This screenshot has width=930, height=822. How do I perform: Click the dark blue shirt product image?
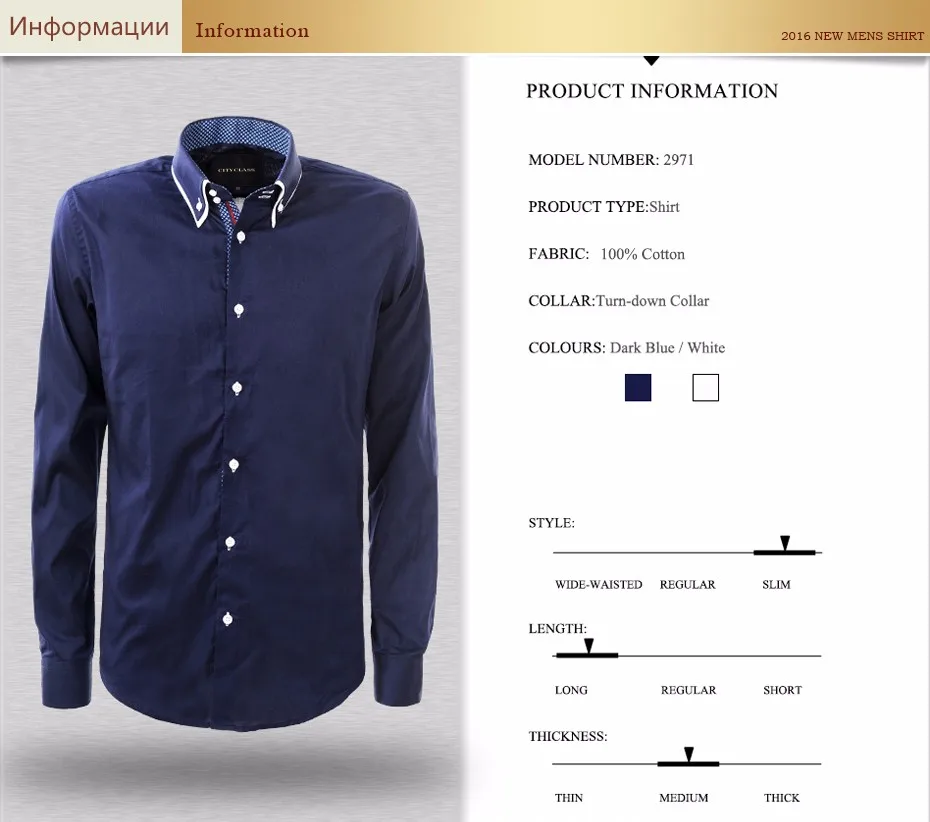coord(236,421)
